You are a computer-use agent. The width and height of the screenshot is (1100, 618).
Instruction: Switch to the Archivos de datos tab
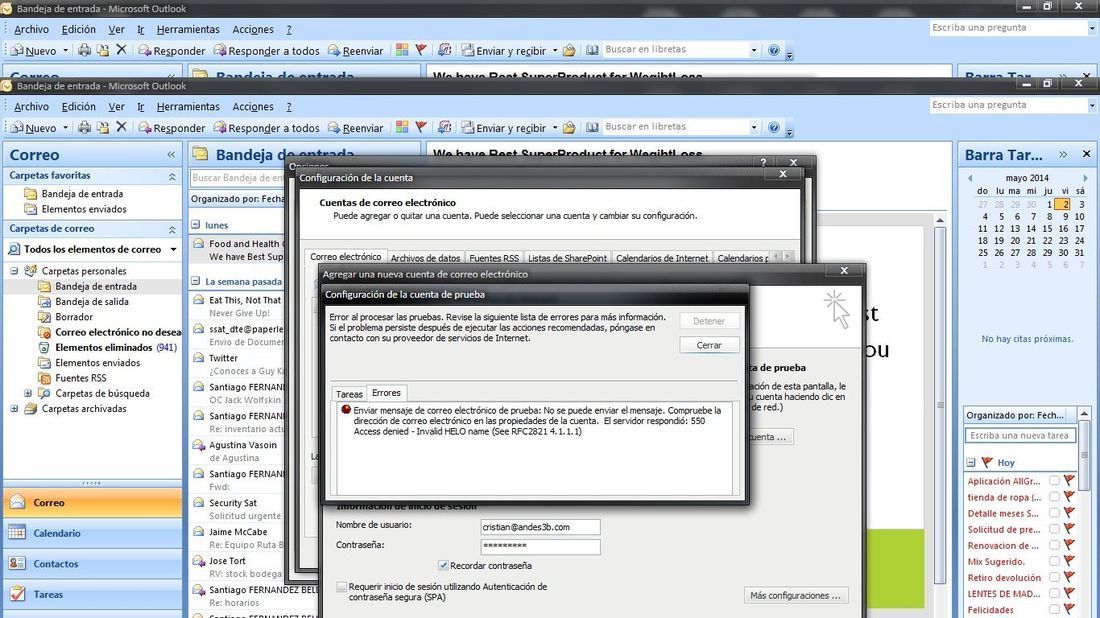[425, 258]
